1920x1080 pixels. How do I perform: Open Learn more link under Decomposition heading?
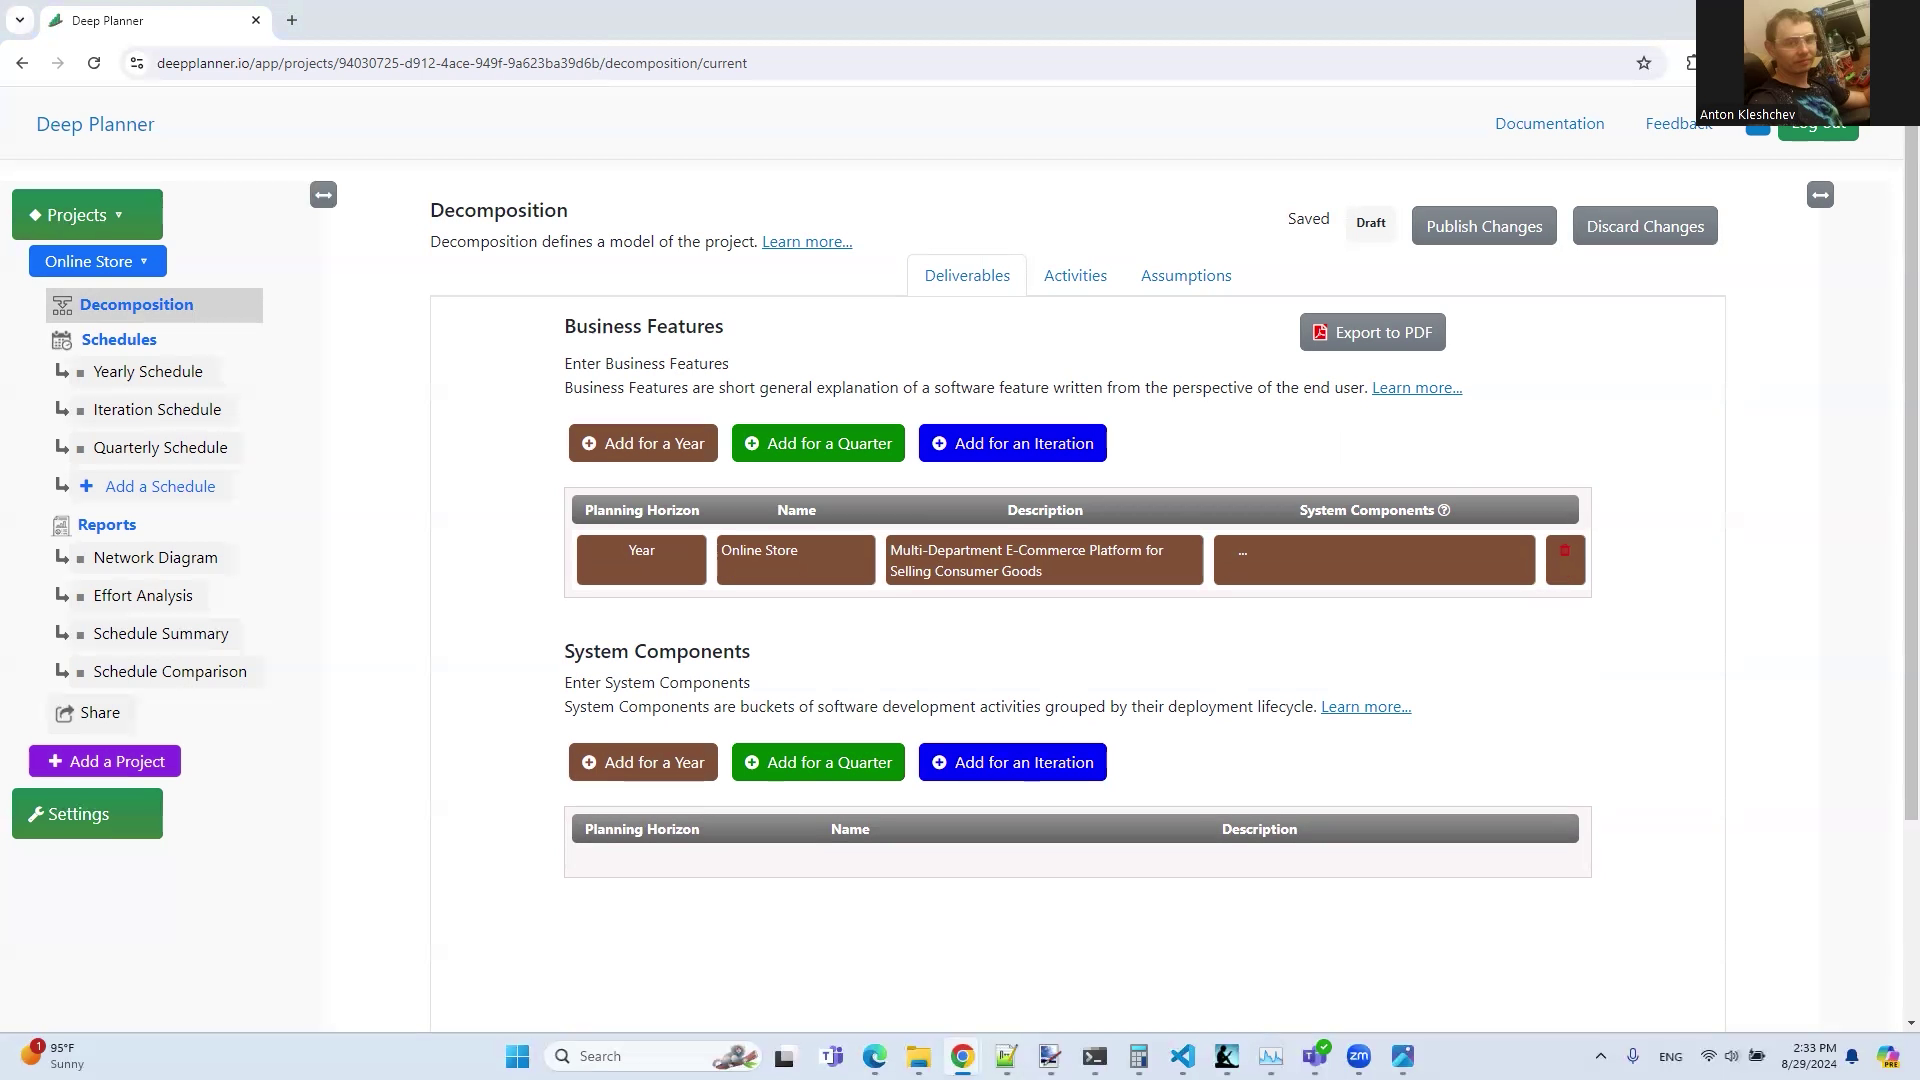807,242
